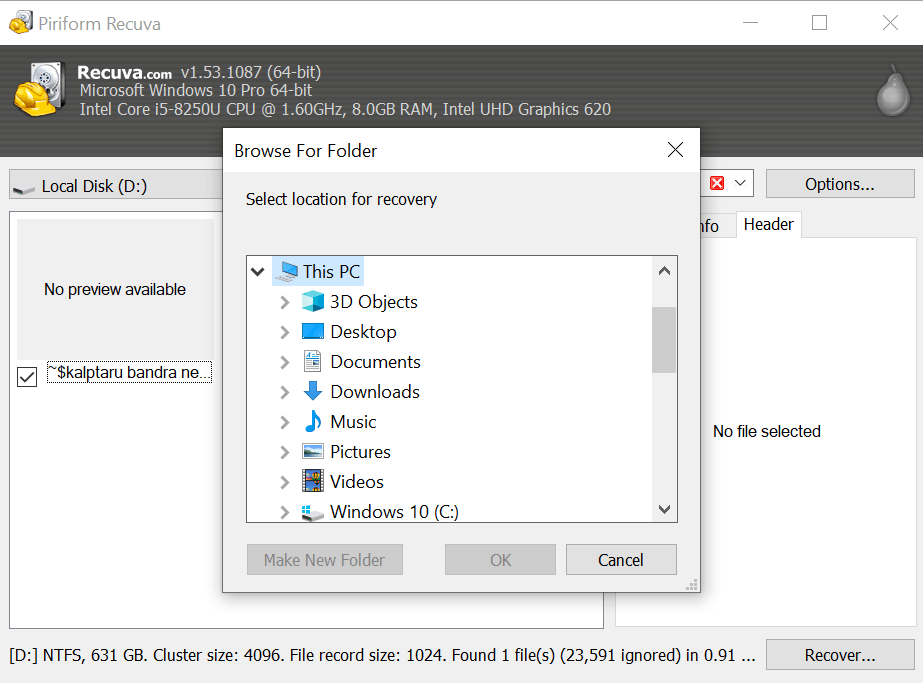Expand the Windows 10 (C:) drive node
This screenshot has width=923, height=683.
pyautogui.click(x=285, y=512)
